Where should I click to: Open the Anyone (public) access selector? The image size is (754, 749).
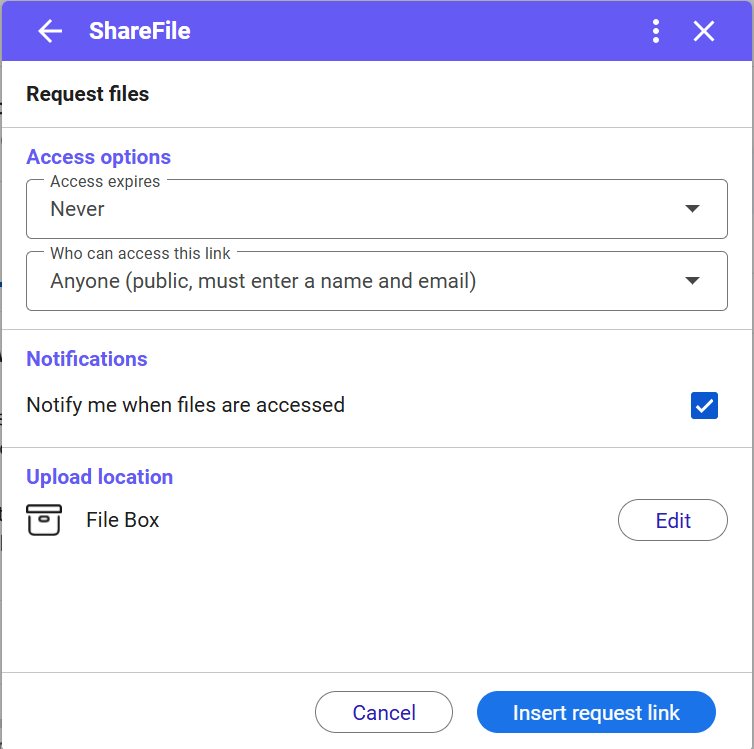tap(377, 281)
